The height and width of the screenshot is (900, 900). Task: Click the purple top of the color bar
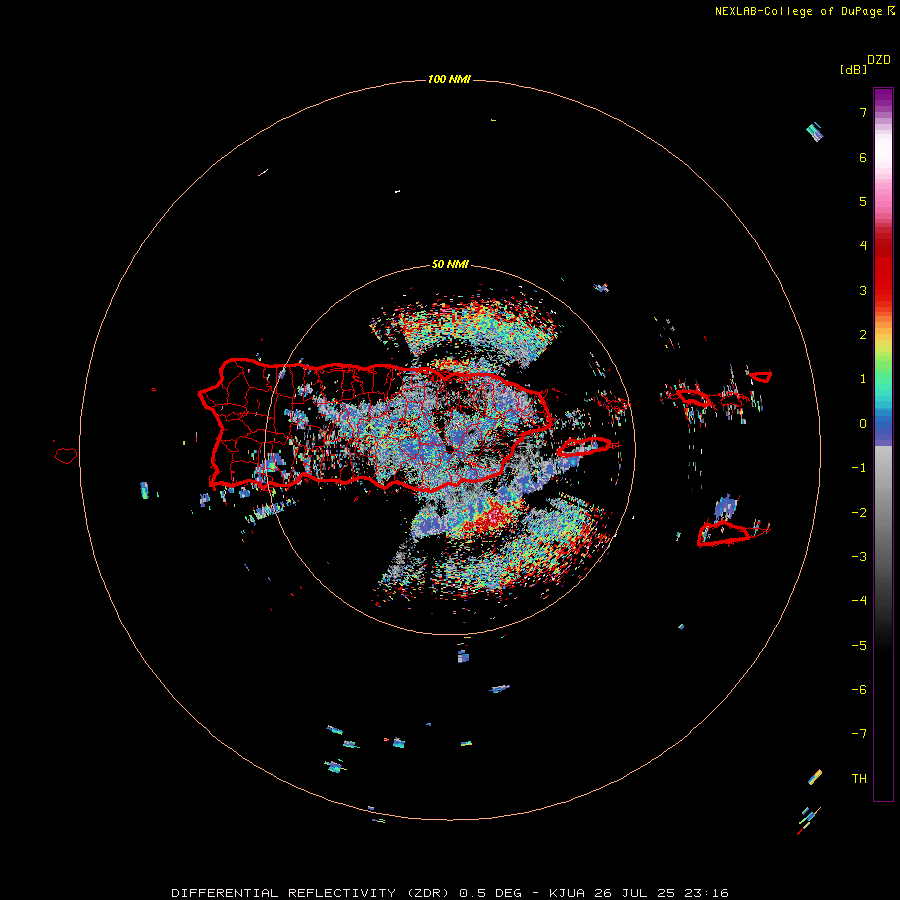point(883,98)
